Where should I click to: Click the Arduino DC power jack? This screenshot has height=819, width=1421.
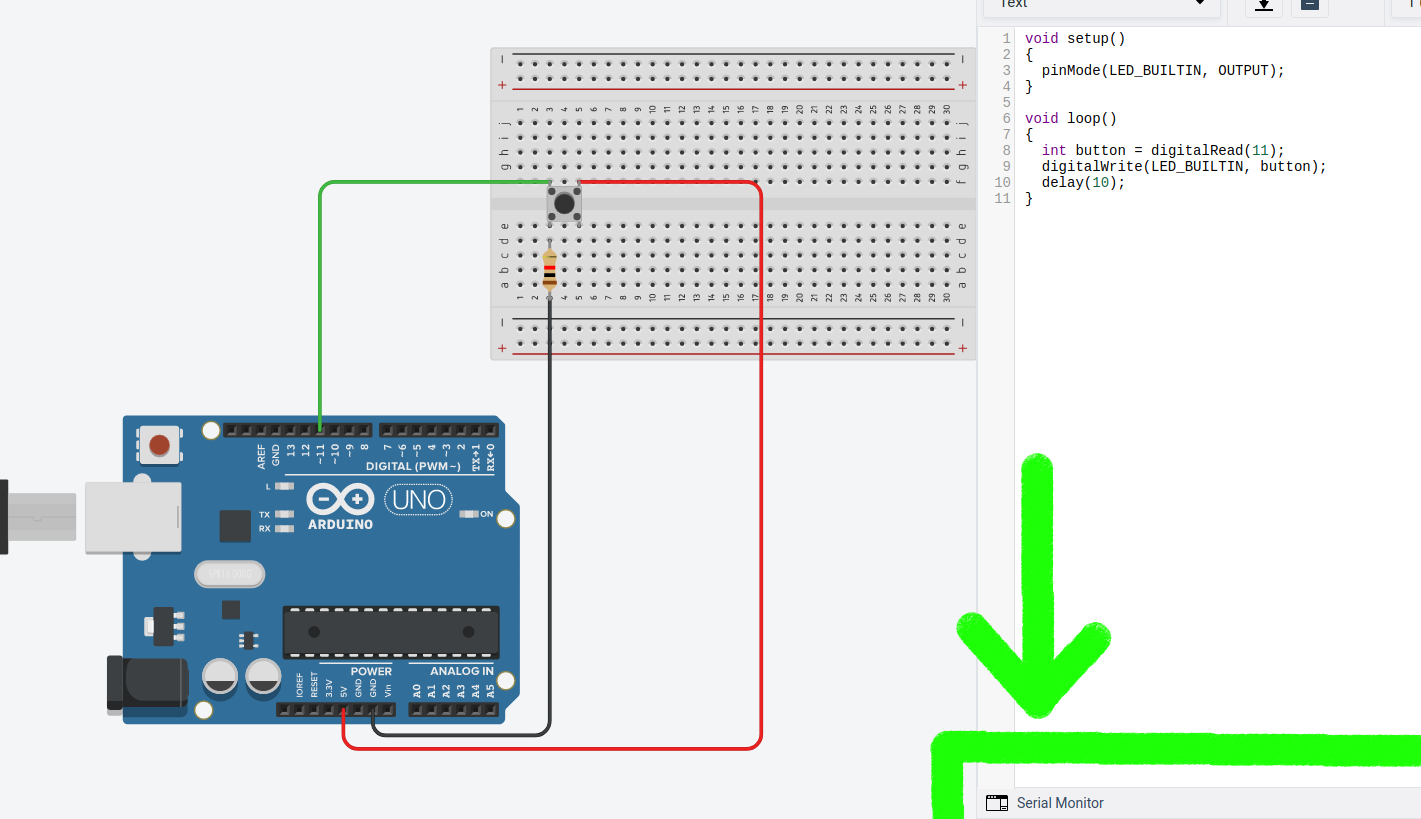[x=147, y=684]
